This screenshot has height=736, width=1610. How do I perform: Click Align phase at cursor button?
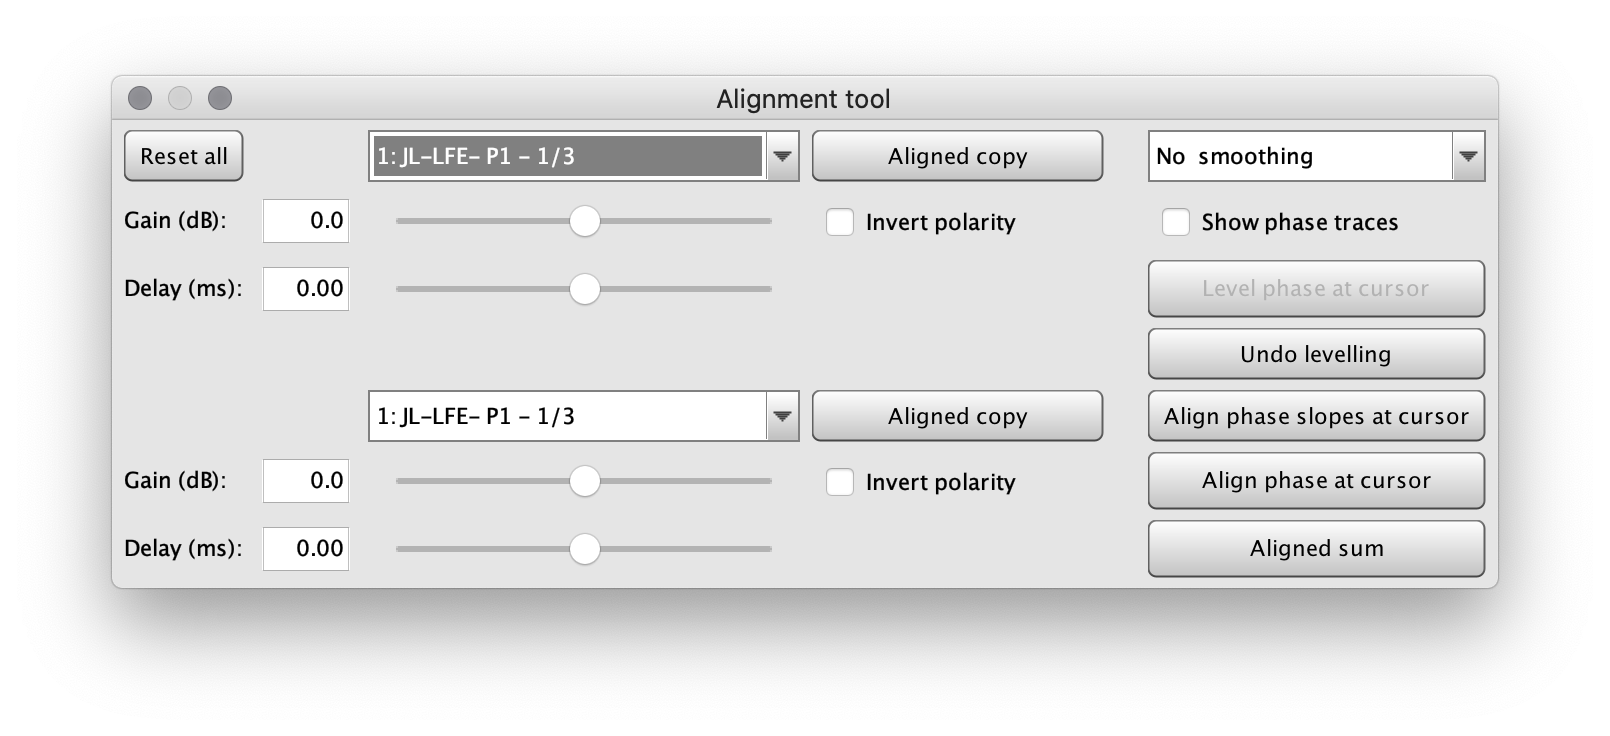(x=1316, y=481)
